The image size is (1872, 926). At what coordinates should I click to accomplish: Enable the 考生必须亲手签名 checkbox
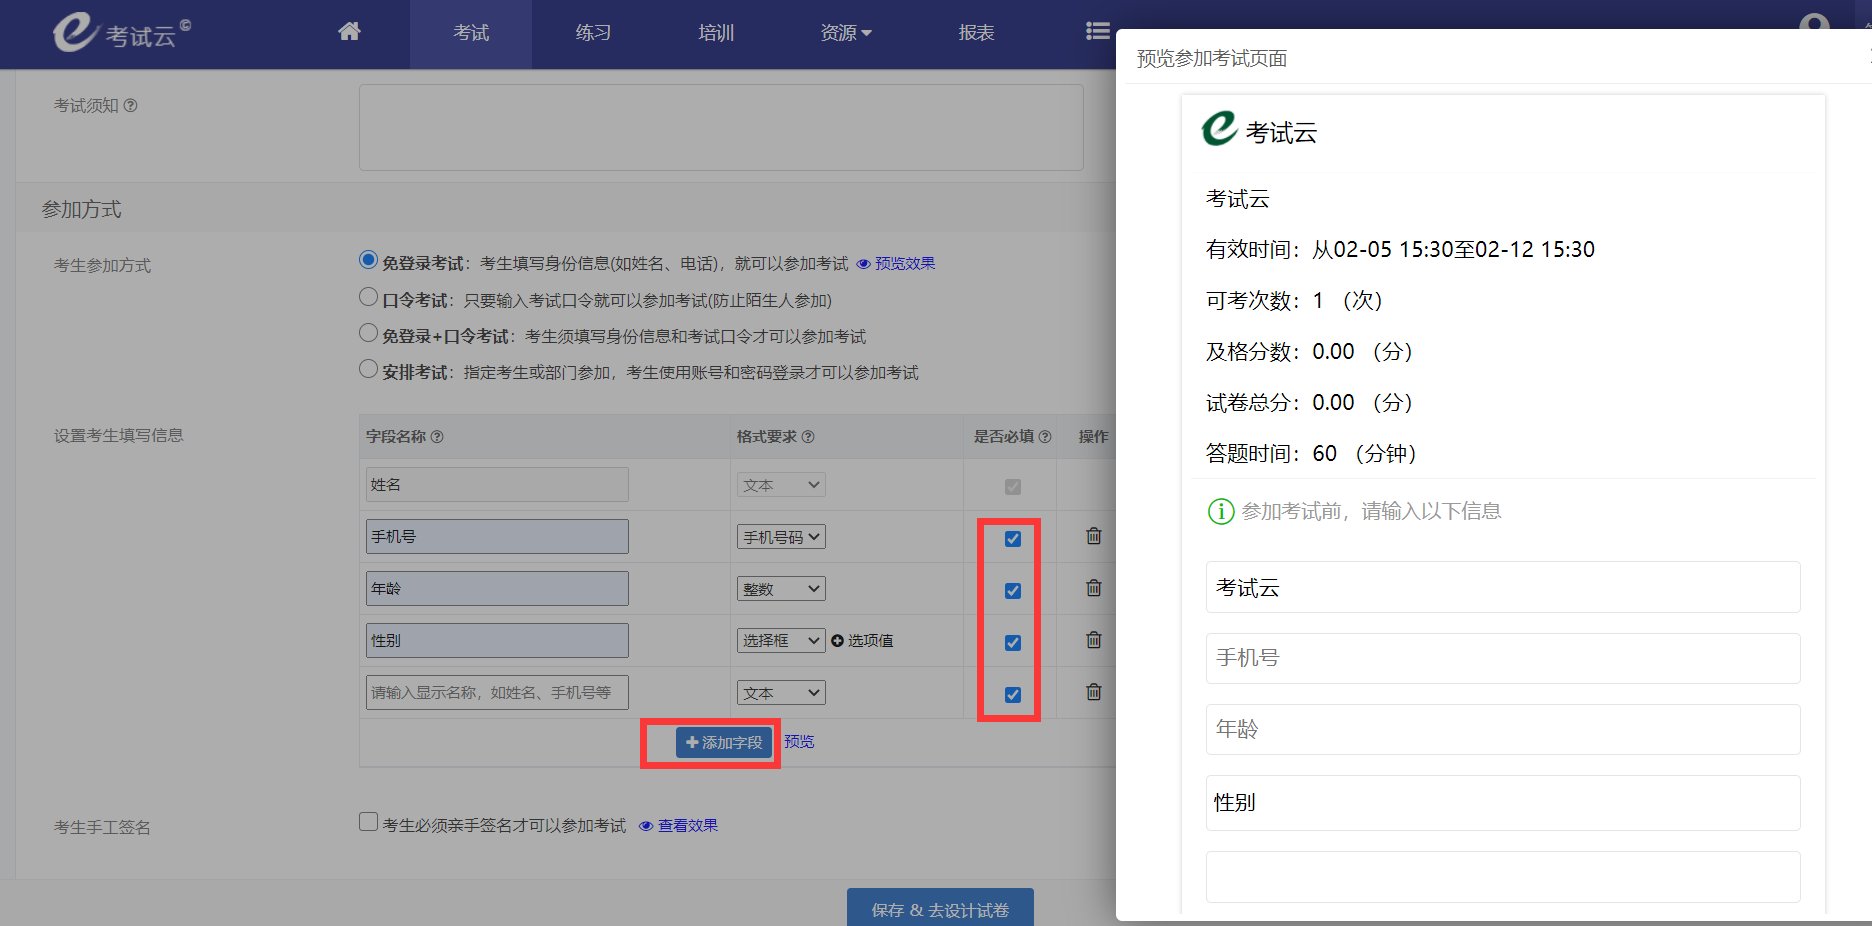[368, 821]
